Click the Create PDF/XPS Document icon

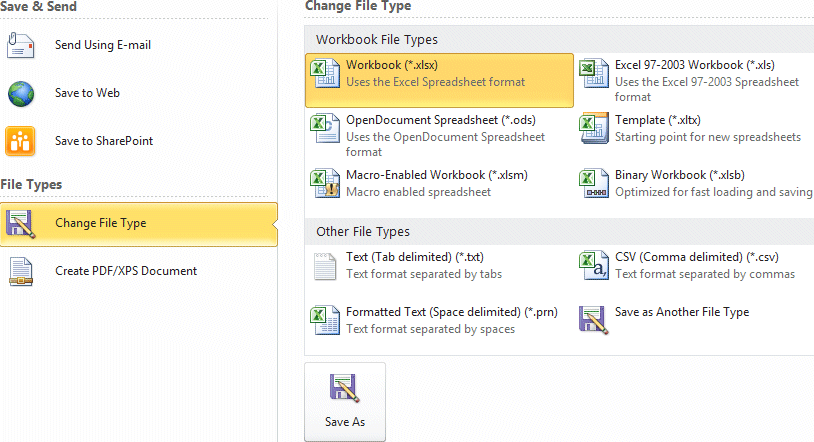22,271
